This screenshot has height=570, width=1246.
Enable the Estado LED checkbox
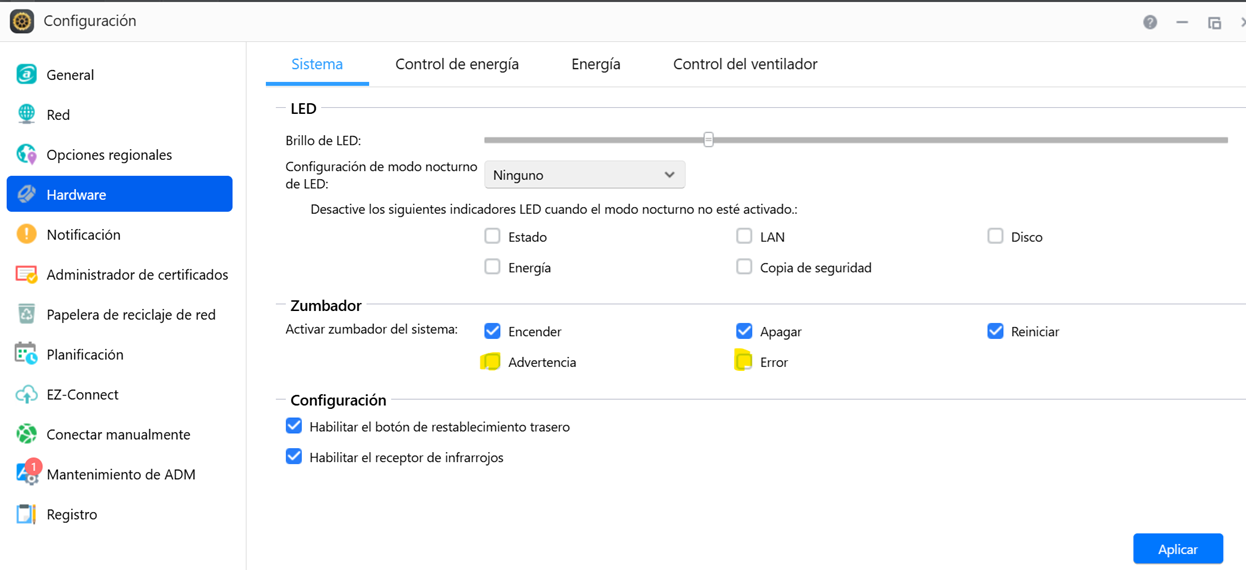492,237
